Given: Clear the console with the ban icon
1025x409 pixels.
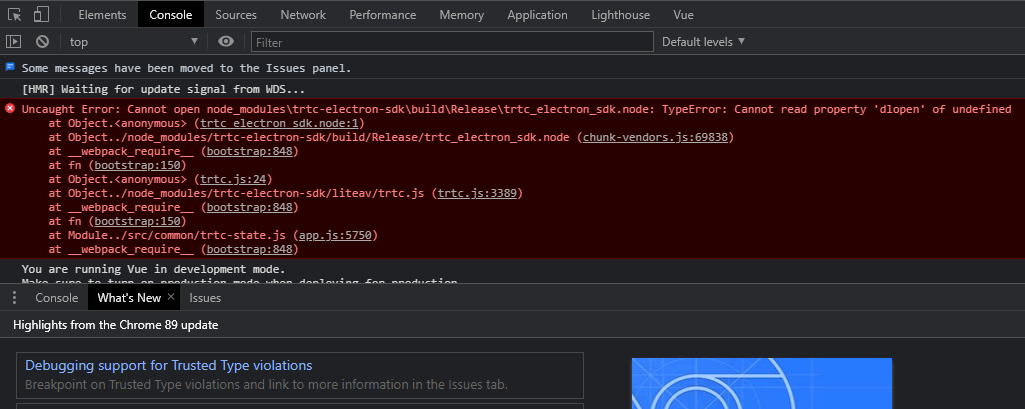Looking at the screenshot, I should (x=42, y=42).
